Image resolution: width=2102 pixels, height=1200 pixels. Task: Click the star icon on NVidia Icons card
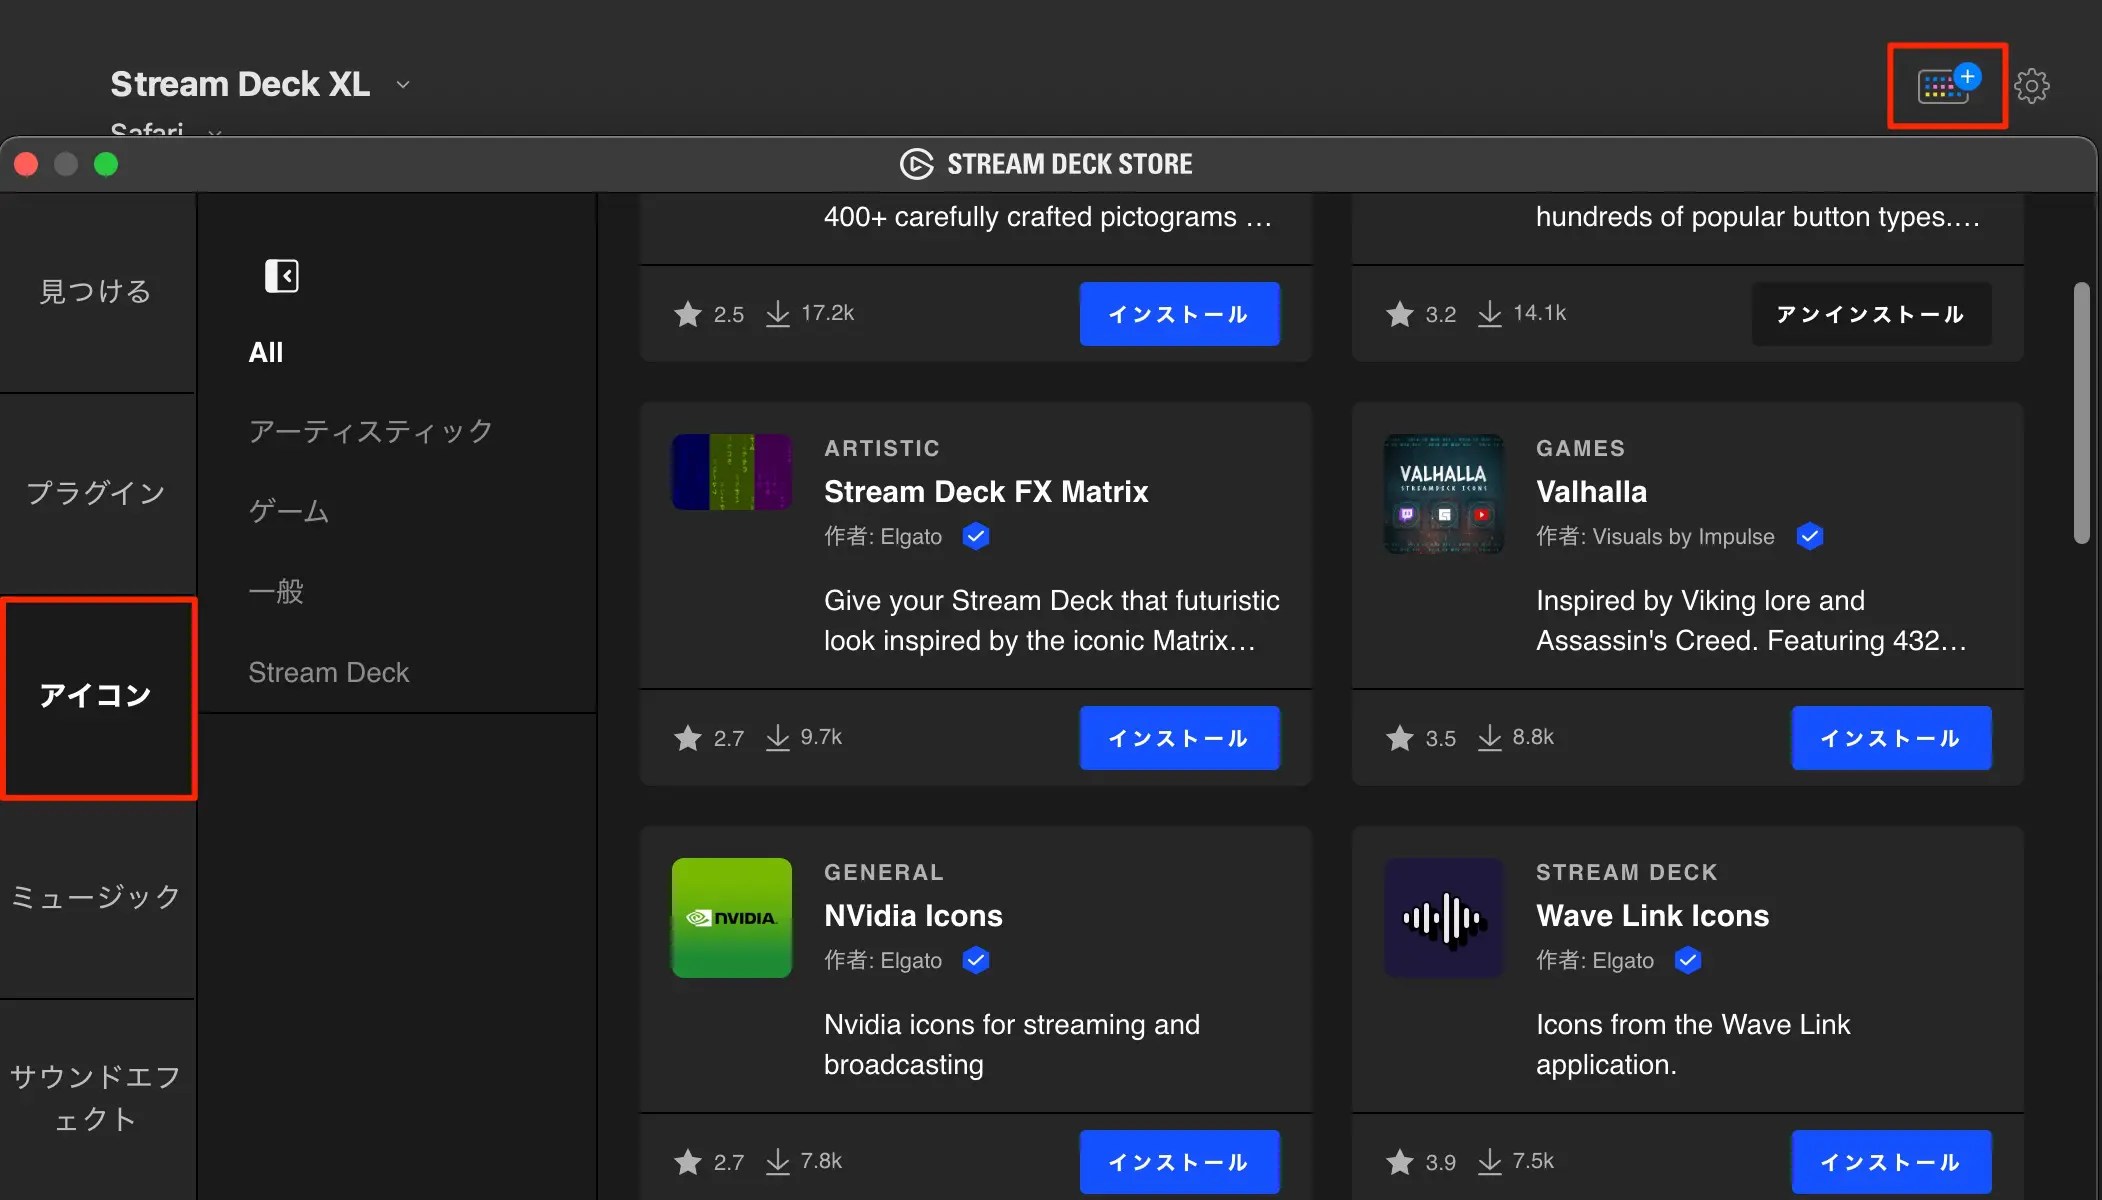point(688,1162)
